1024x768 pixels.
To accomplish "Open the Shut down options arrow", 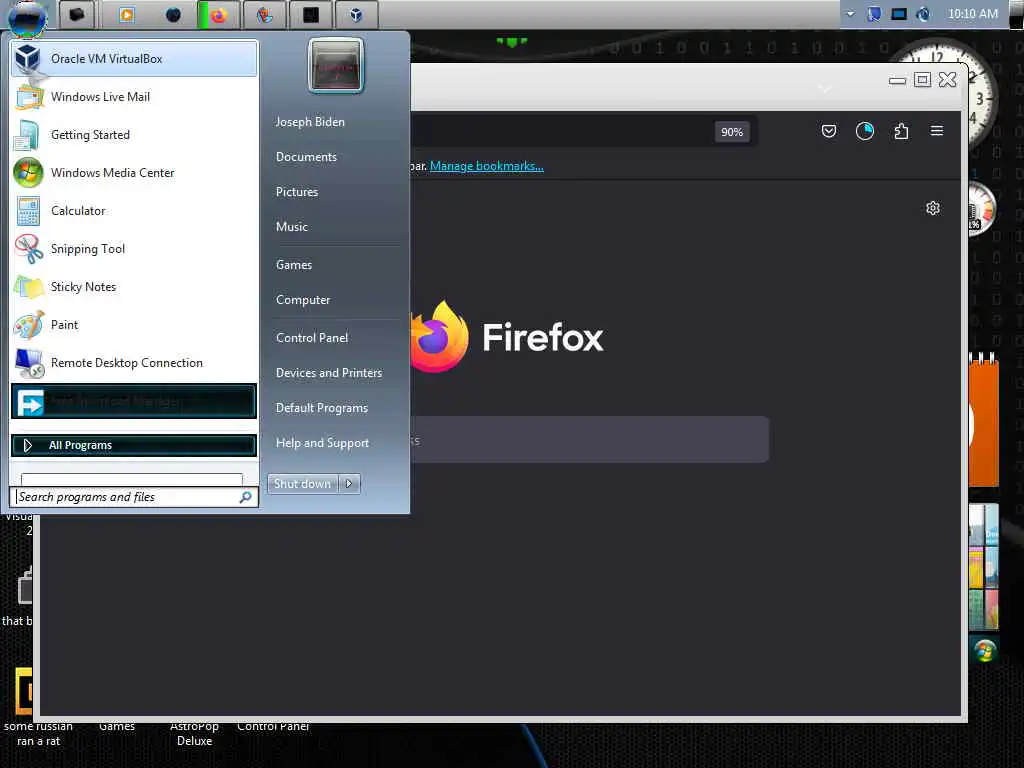I will pyautogui.click(x=349, y=484).
